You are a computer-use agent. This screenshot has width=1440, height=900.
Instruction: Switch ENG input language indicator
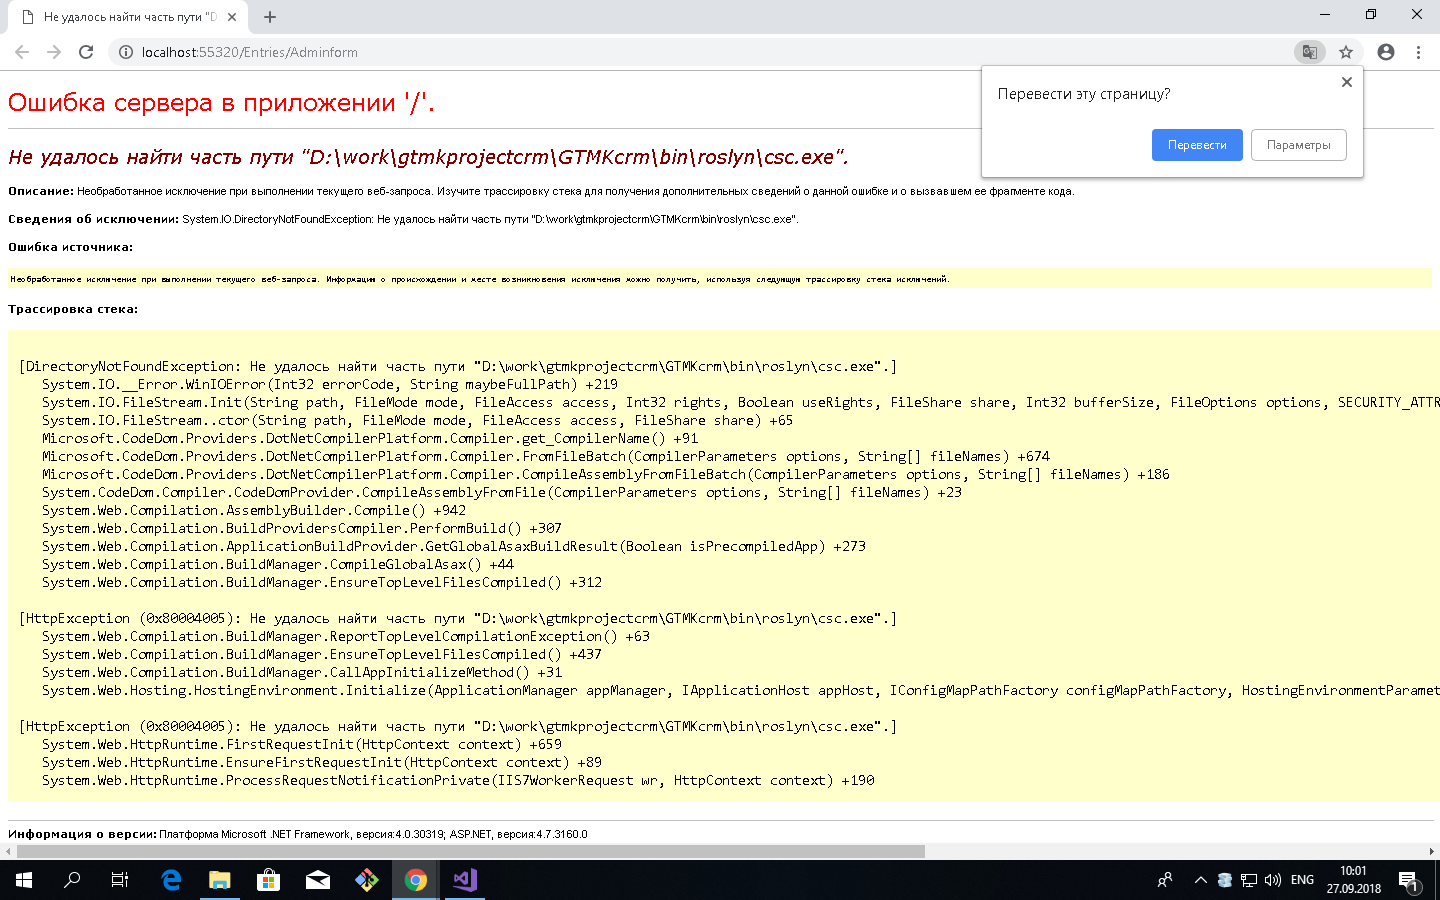coord(1302,880)
